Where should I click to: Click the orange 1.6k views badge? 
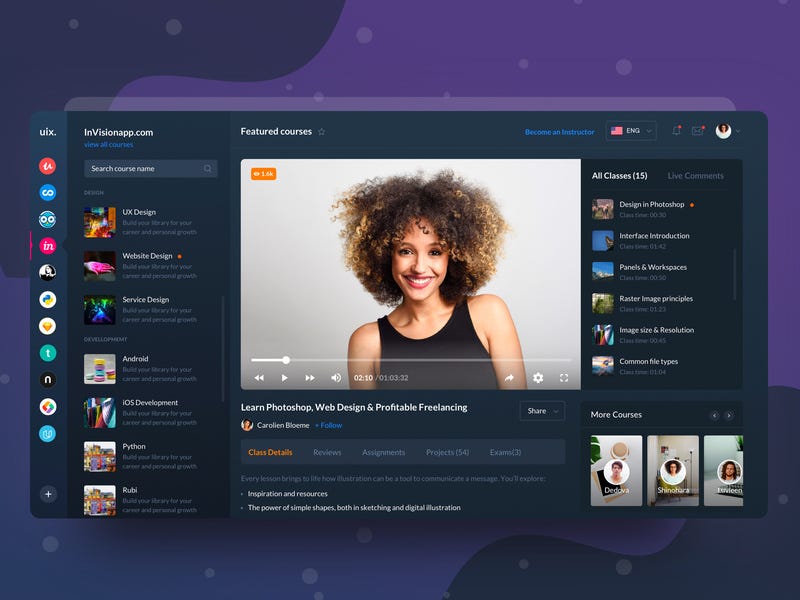coord(263,174)
